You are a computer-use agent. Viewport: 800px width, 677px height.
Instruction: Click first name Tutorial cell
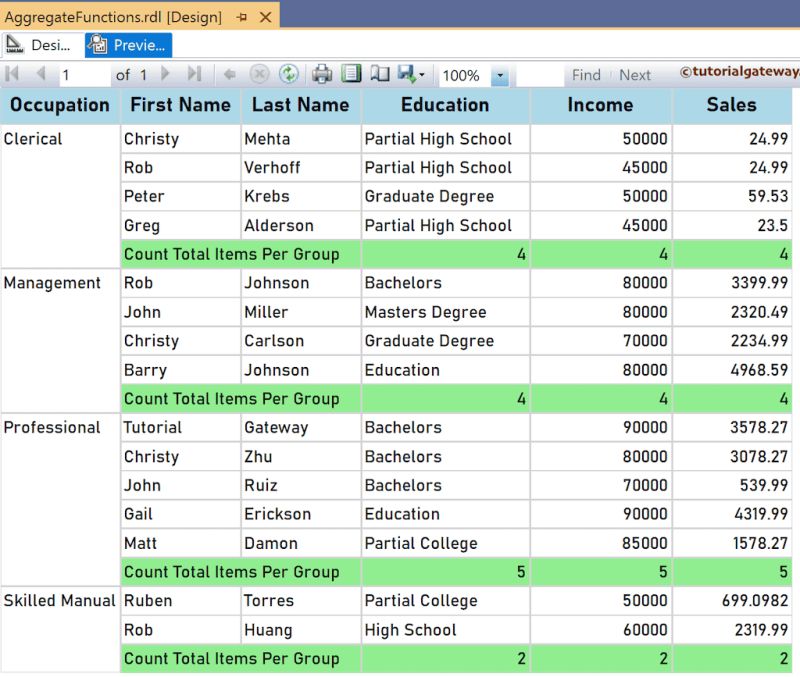point(181,428)
